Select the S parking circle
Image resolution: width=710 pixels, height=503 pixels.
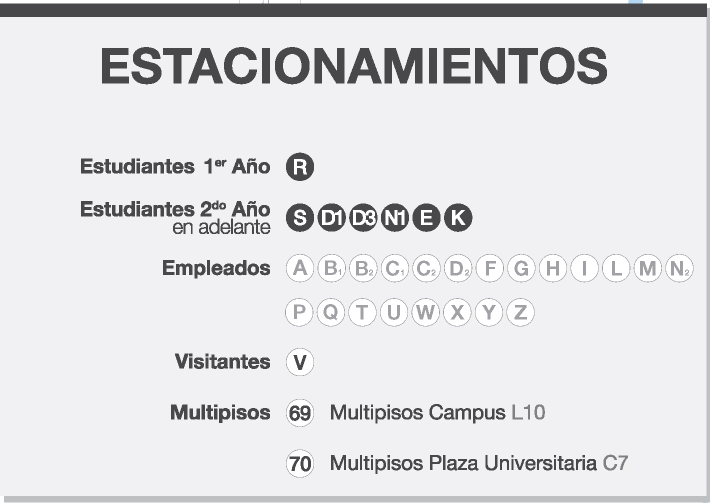click(300, 218)
